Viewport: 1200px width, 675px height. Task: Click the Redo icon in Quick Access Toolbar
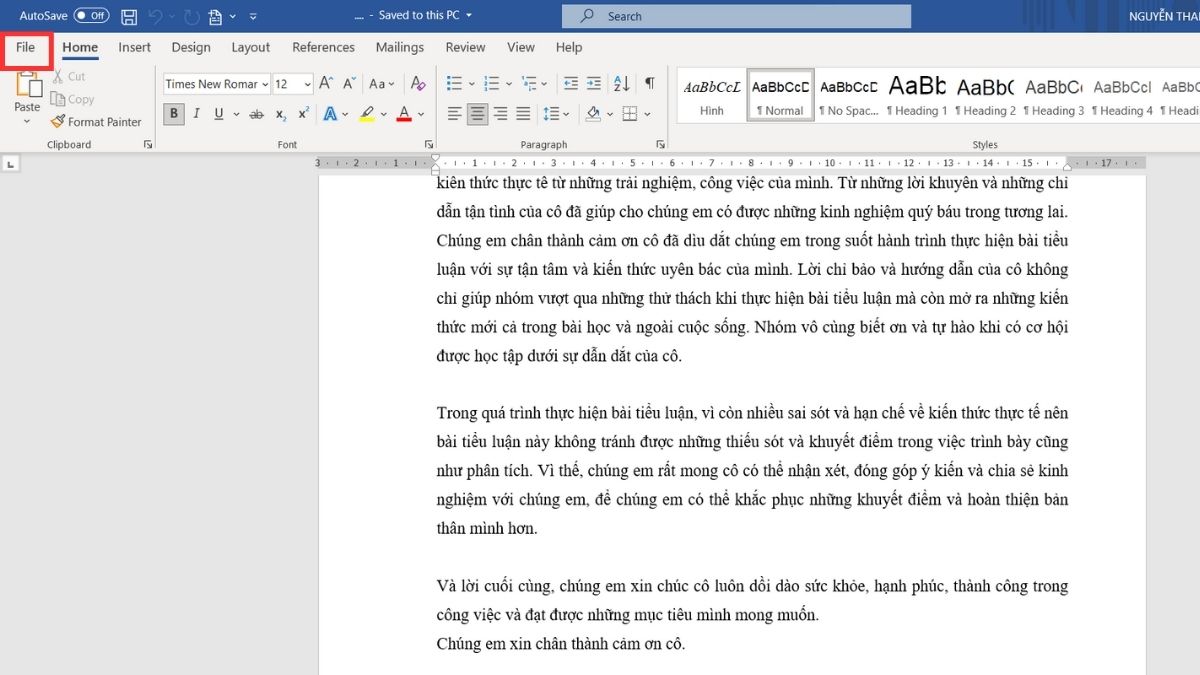tap(191, 16)
